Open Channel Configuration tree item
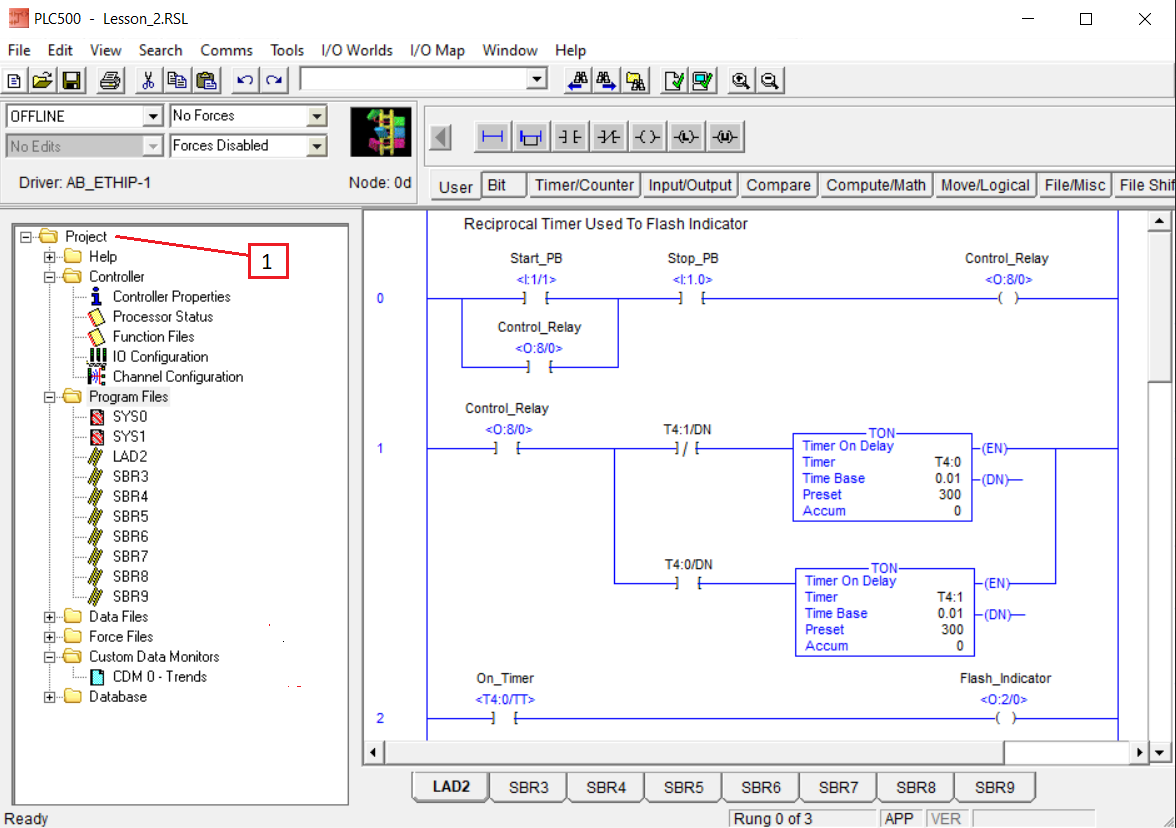Screen dimensions: 1176x828 178,376
